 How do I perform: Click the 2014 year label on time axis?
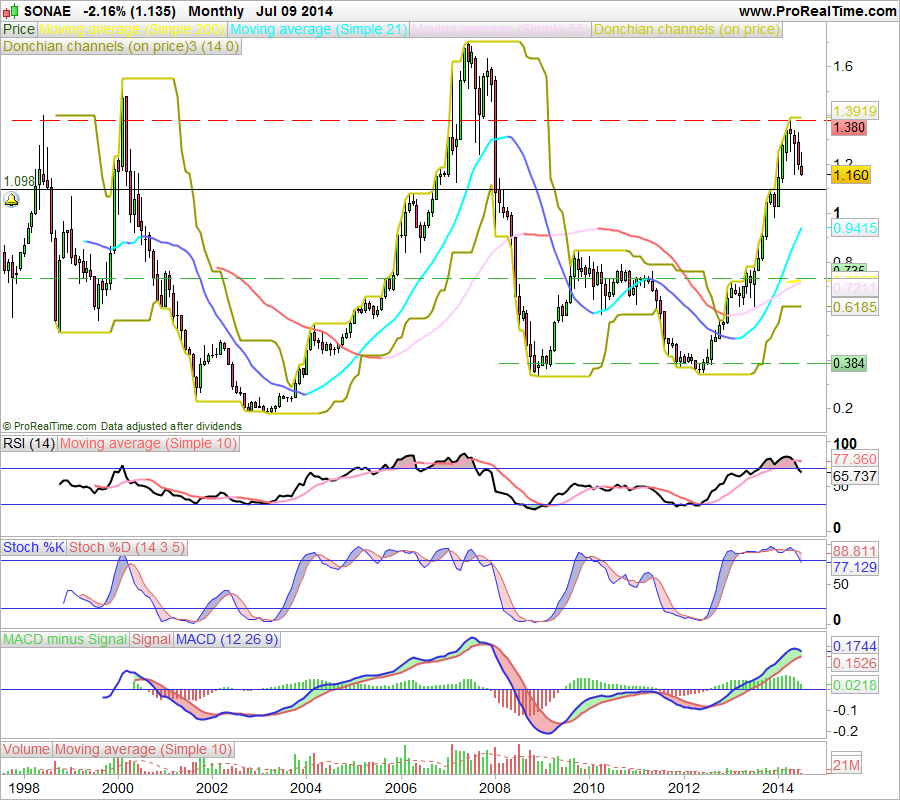point(778,789)
